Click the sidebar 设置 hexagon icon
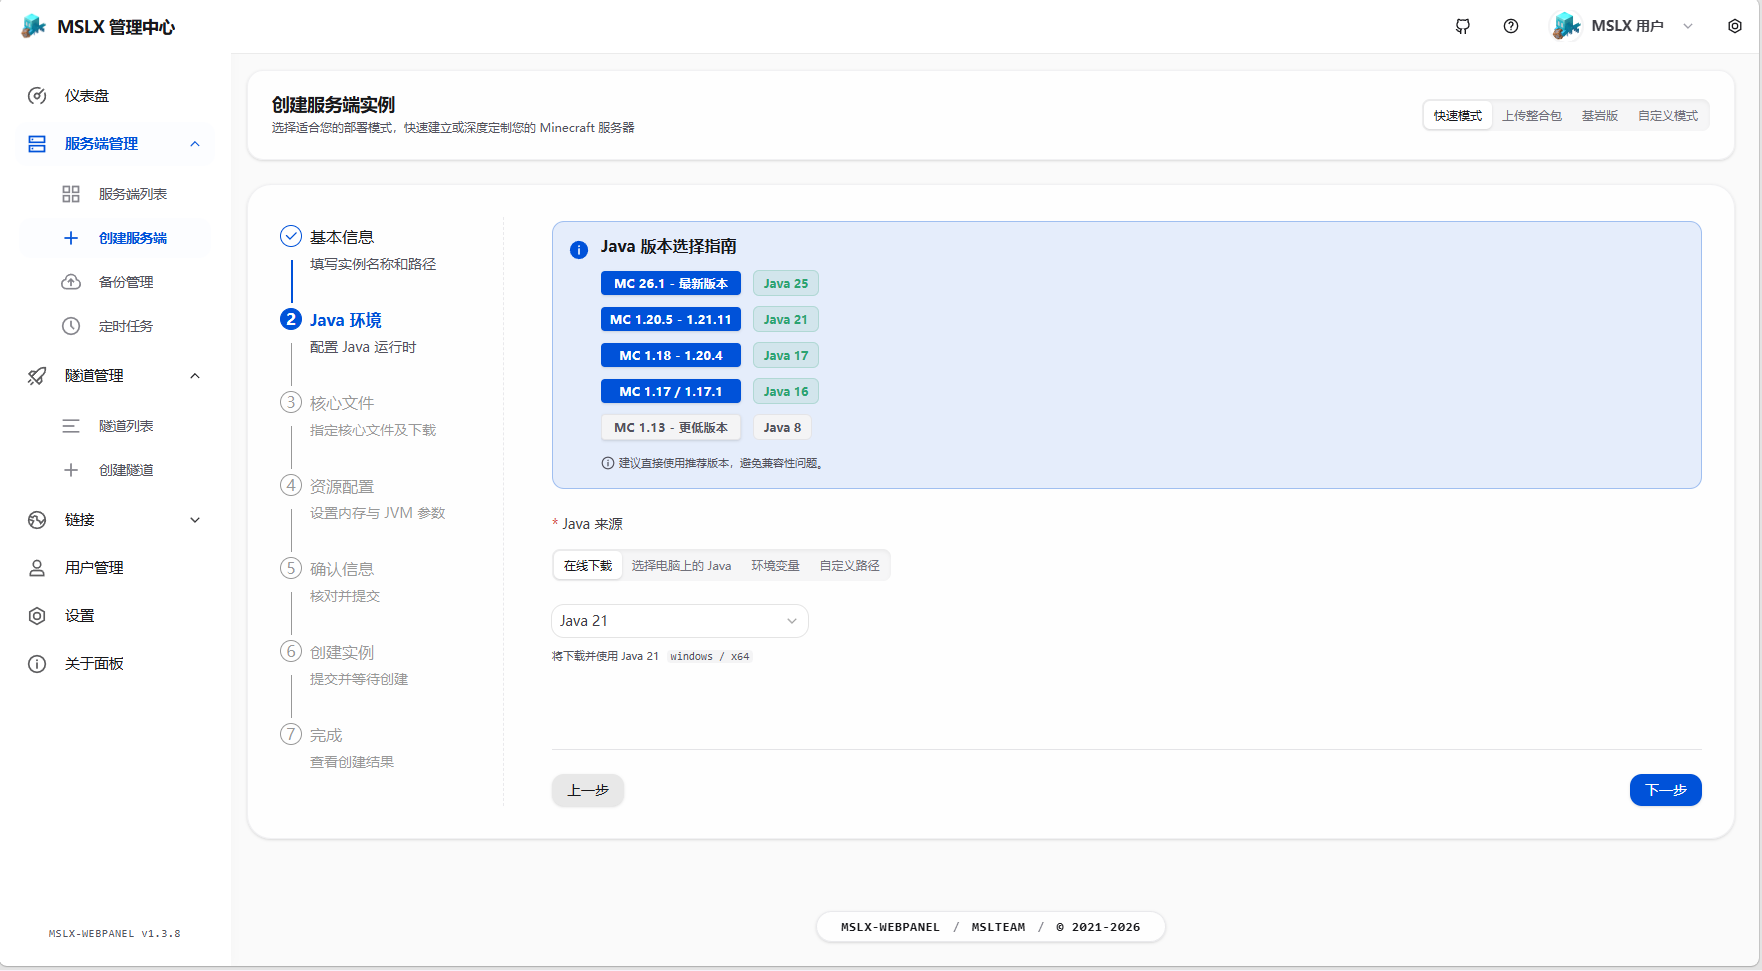The image size is (1762, 971). pos(37,616)
